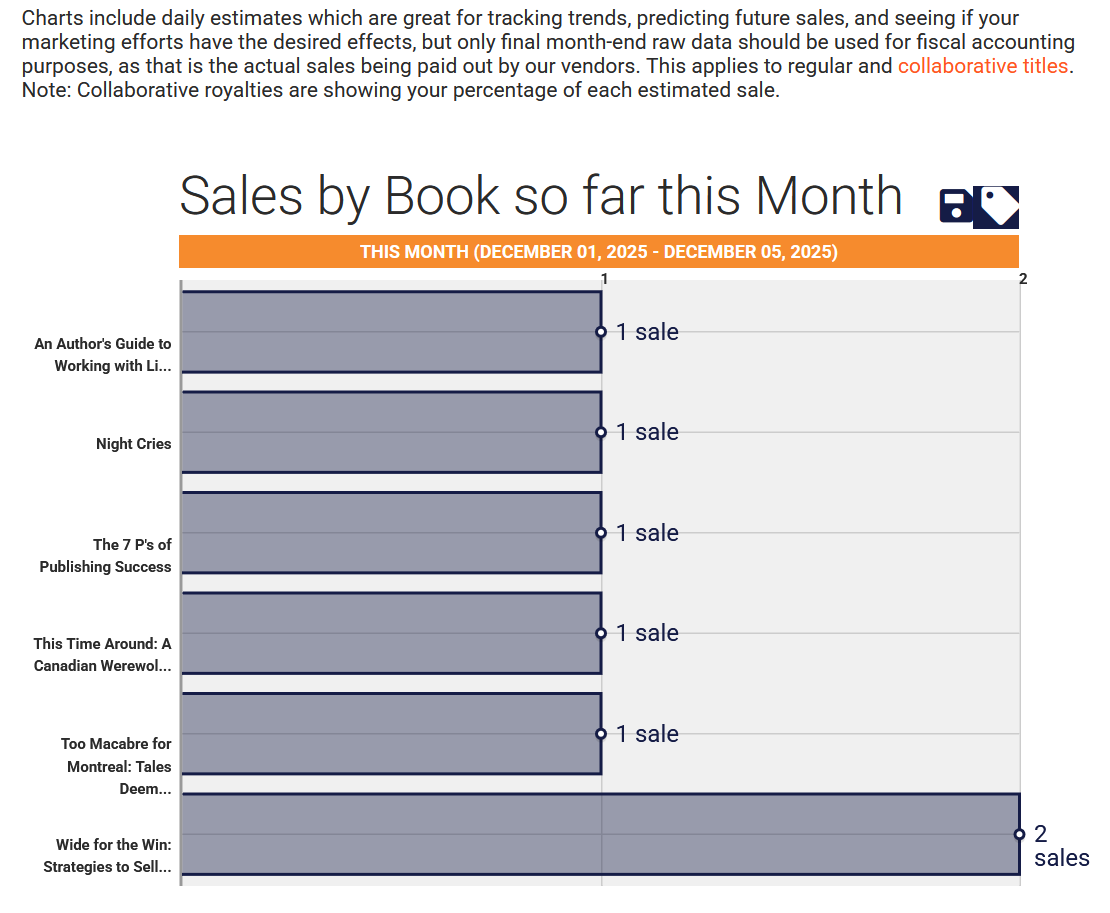Click the data point marker showing 2 sales
This screenshot has height=913, width=1110.
pyautogui.click(x=1019, y=834)
